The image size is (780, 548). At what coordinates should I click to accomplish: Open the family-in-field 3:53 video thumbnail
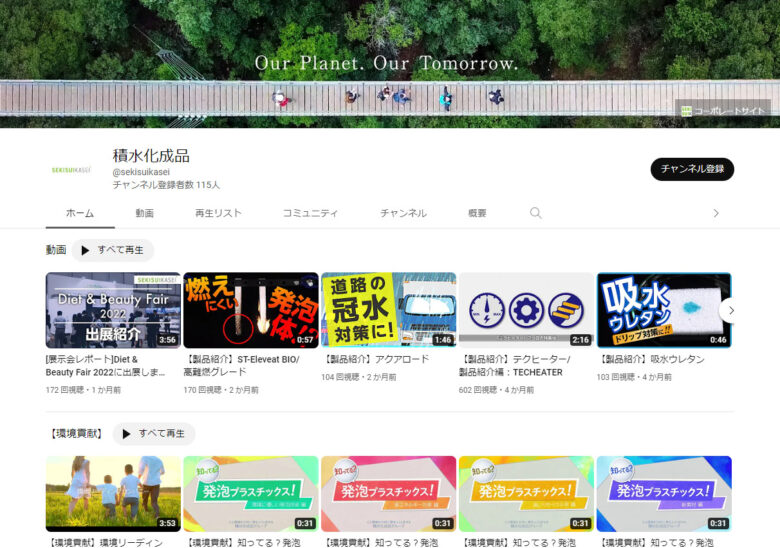(x=113, y=494)
